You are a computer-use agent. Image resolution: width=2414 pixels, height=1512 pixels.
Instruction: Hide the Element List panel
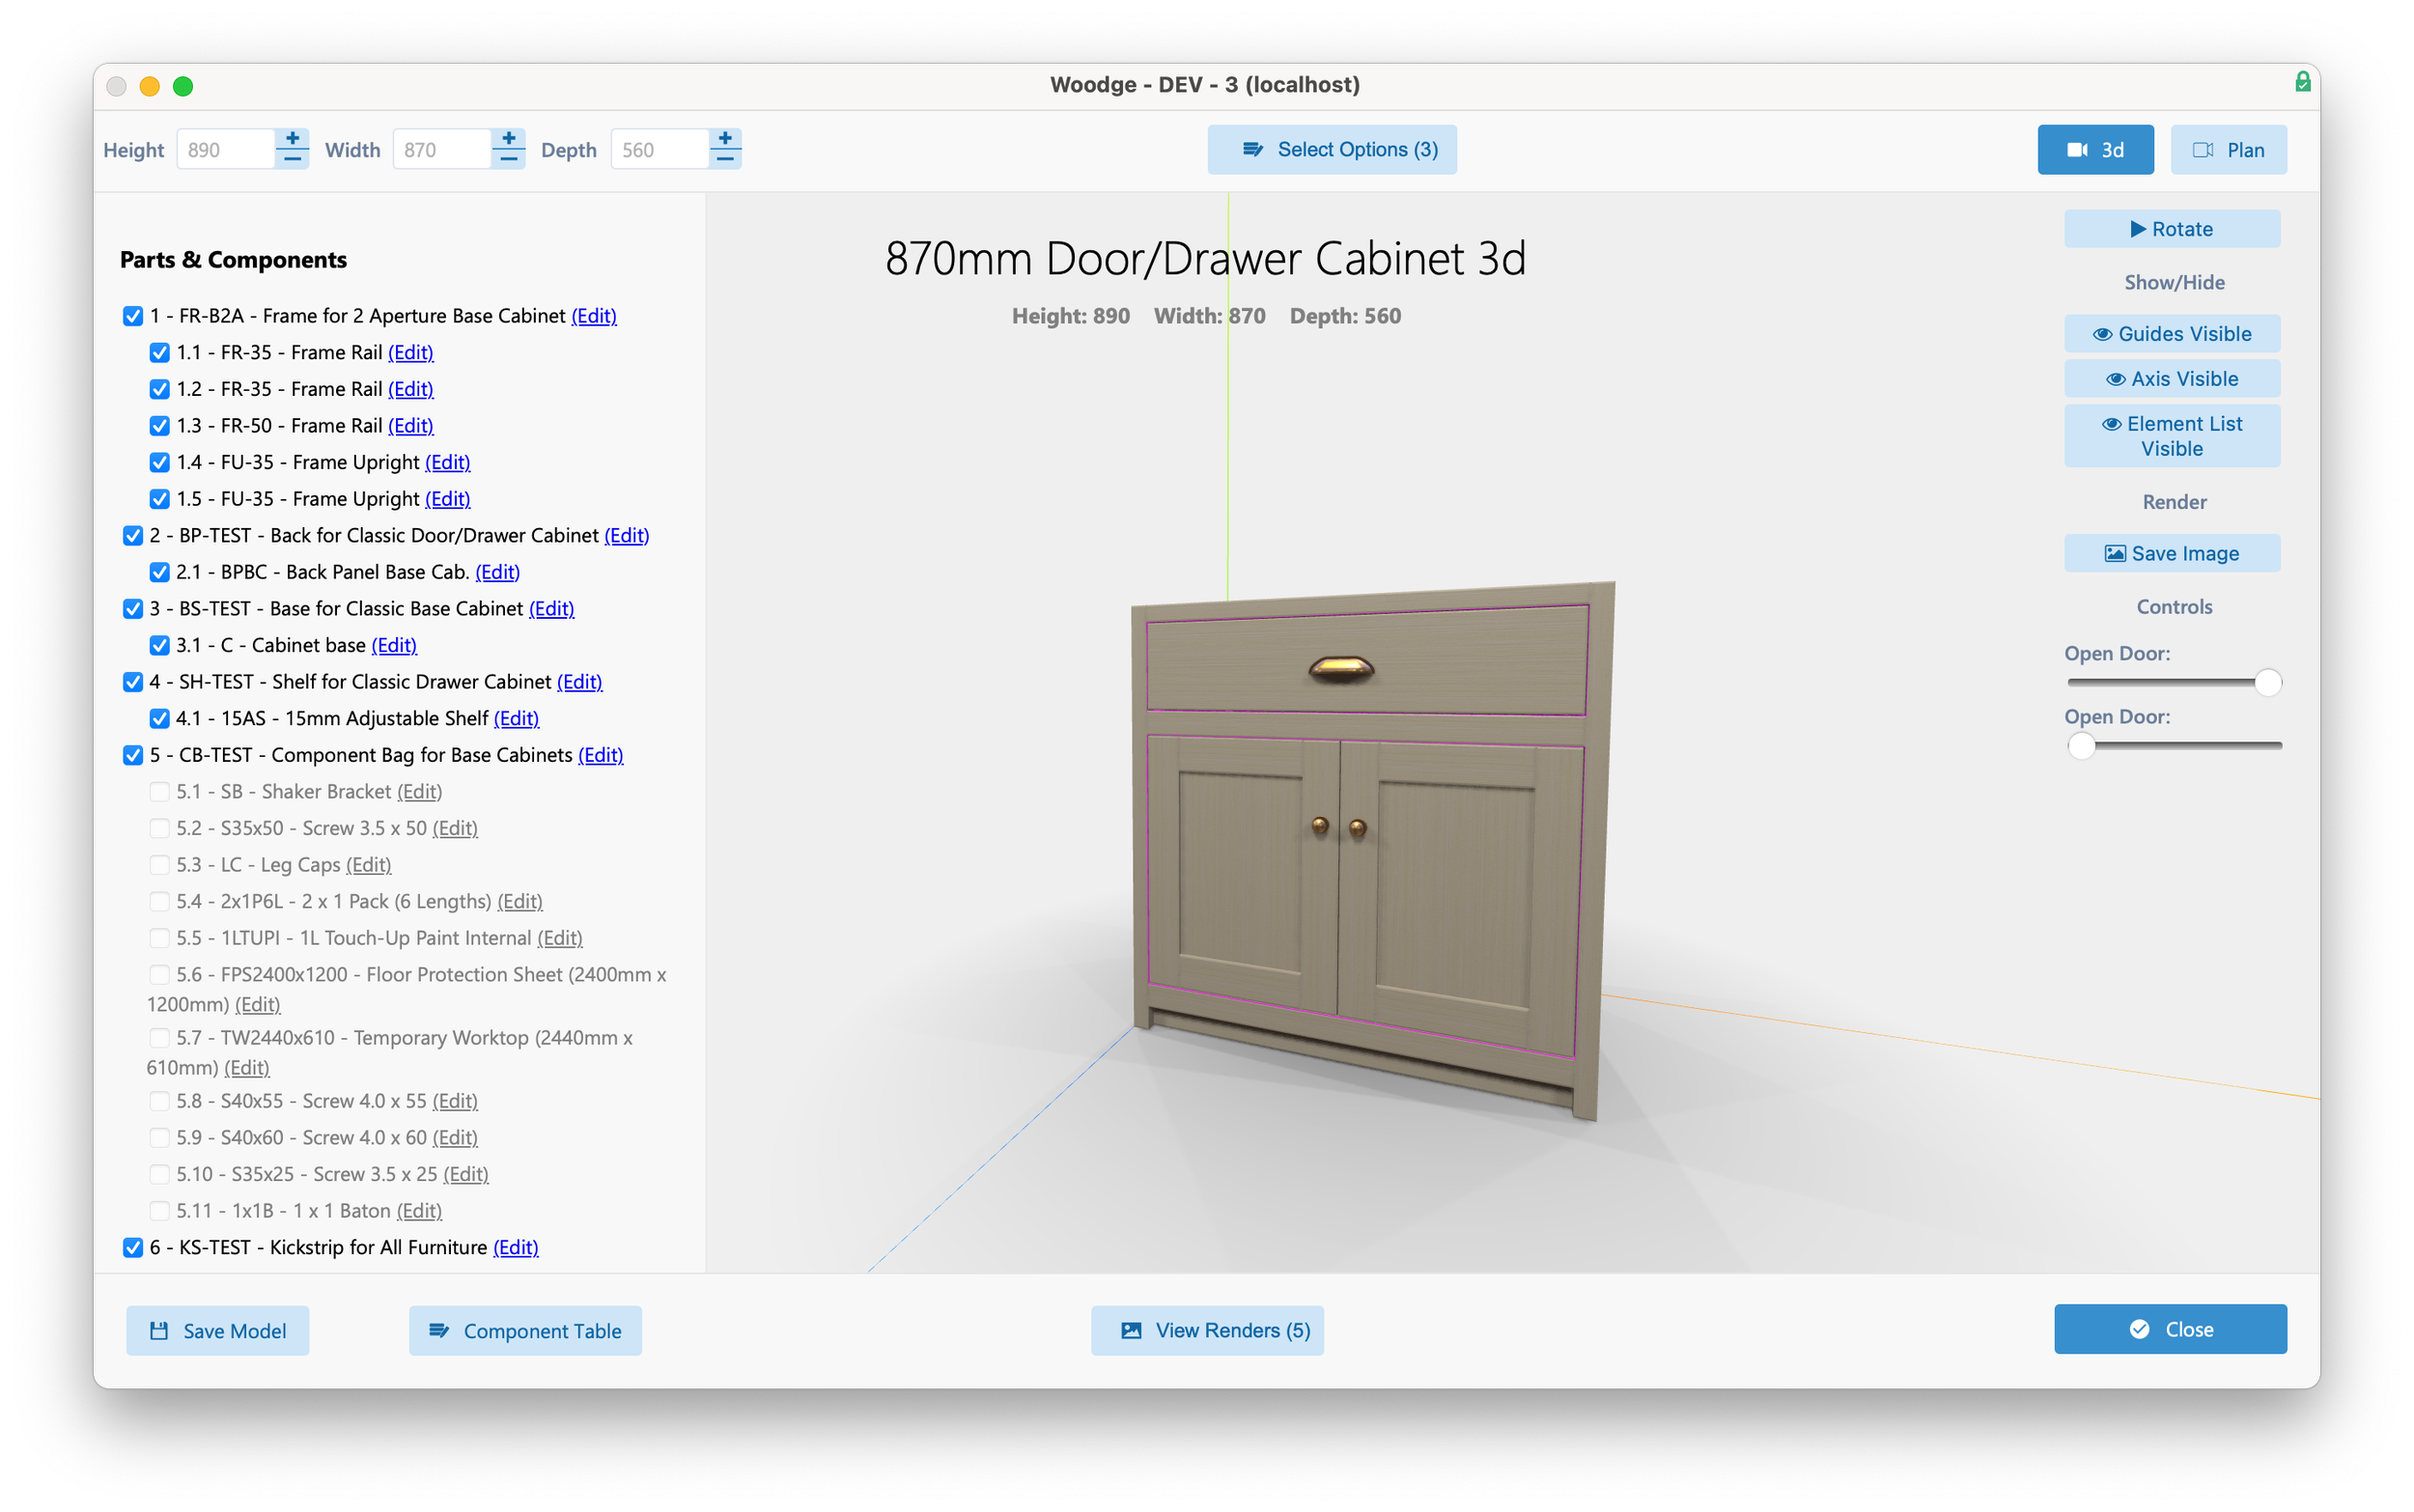[2171, 436]
